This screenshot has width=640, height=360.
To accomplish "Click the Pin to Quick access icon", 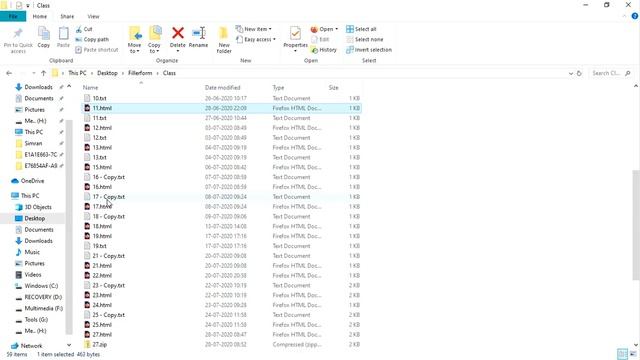I will [18, 33].
